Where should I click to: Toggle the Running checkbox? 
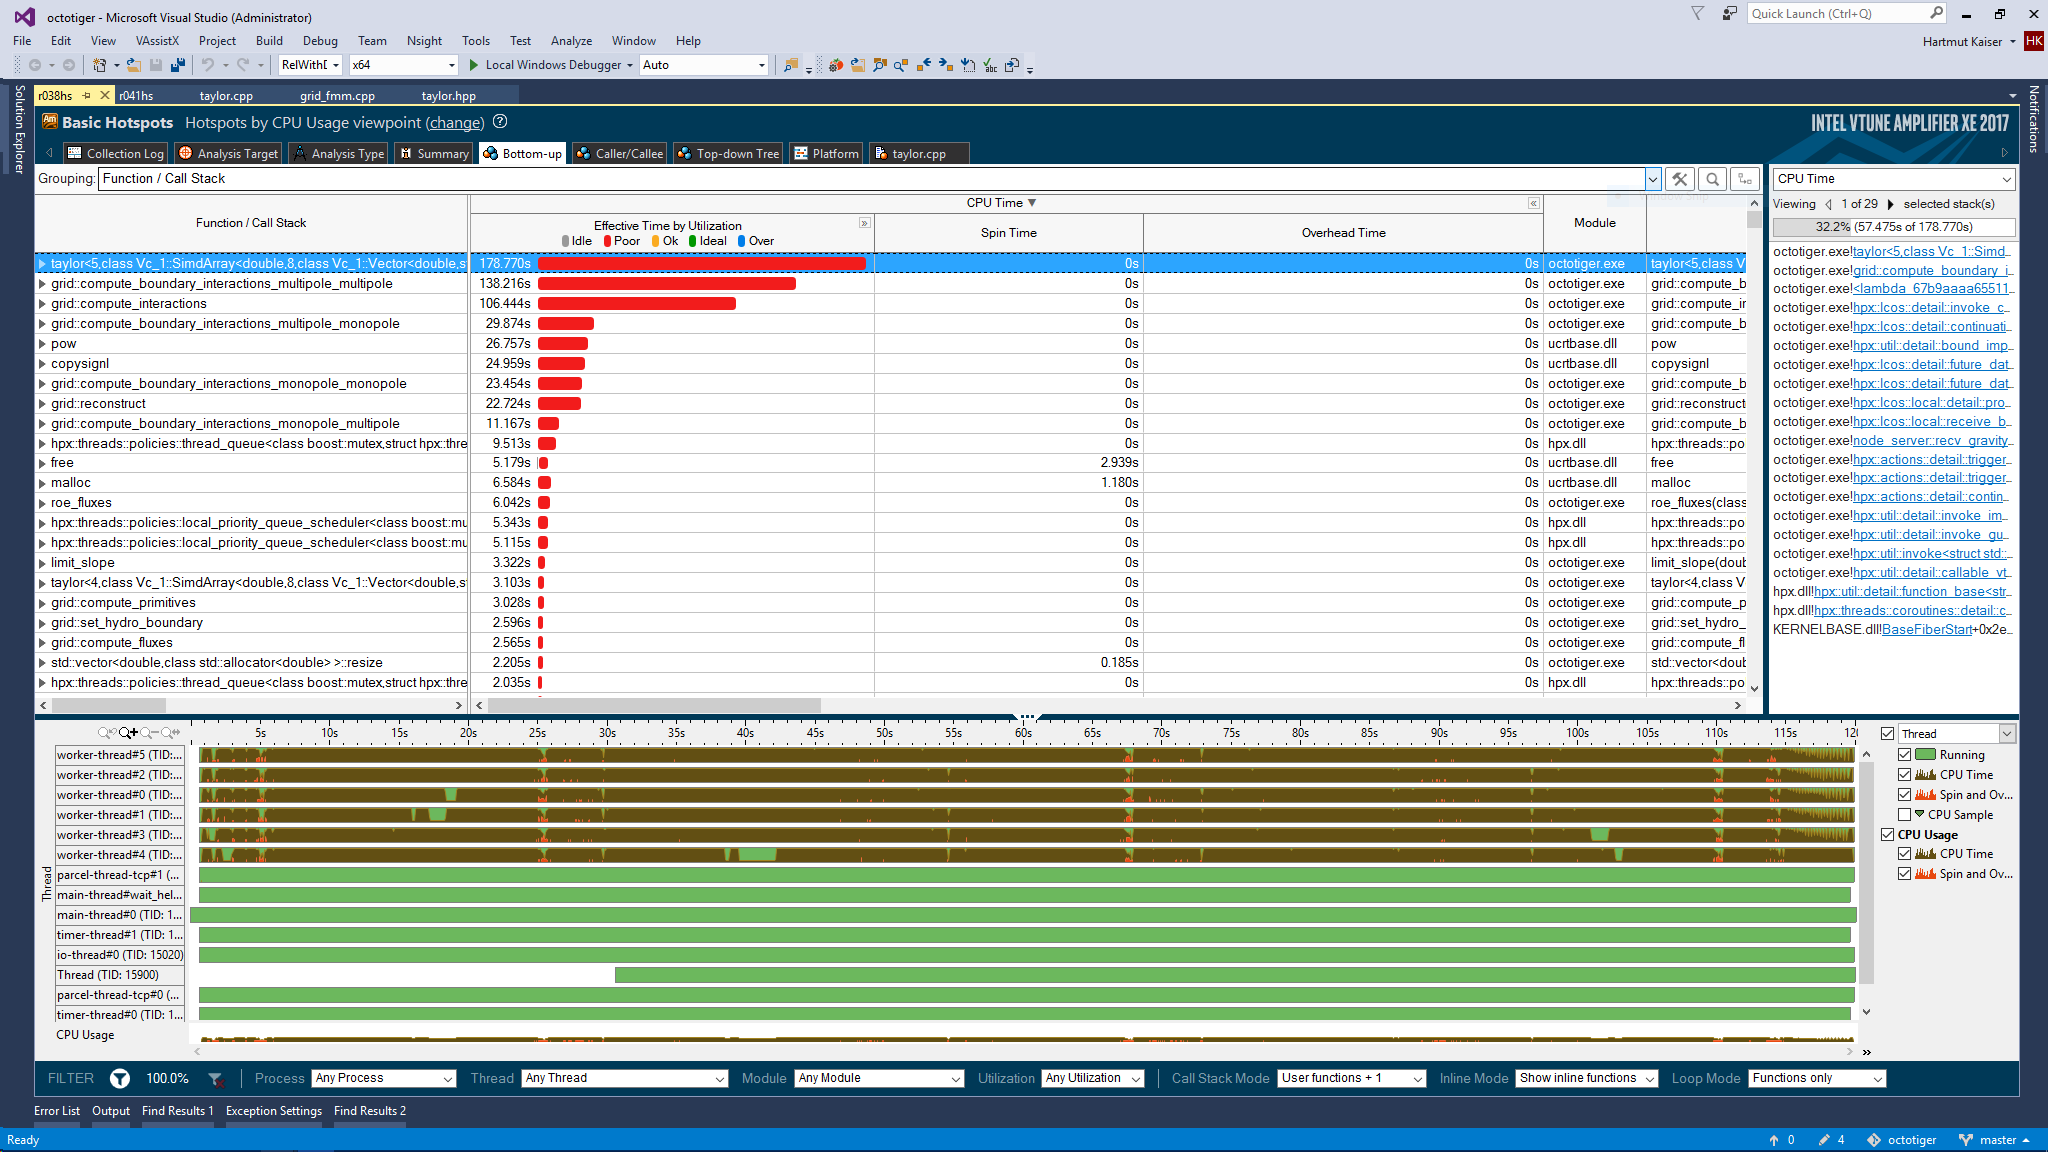coord(1905,755)
